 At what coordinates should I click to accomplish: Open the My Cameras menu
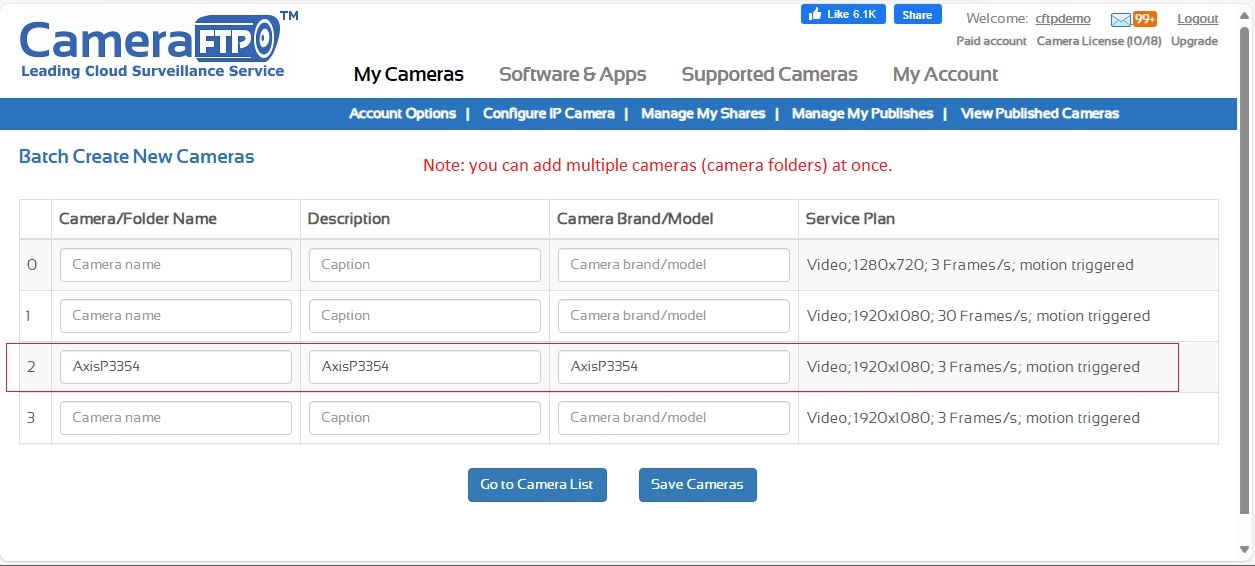(x=408, y=74)
